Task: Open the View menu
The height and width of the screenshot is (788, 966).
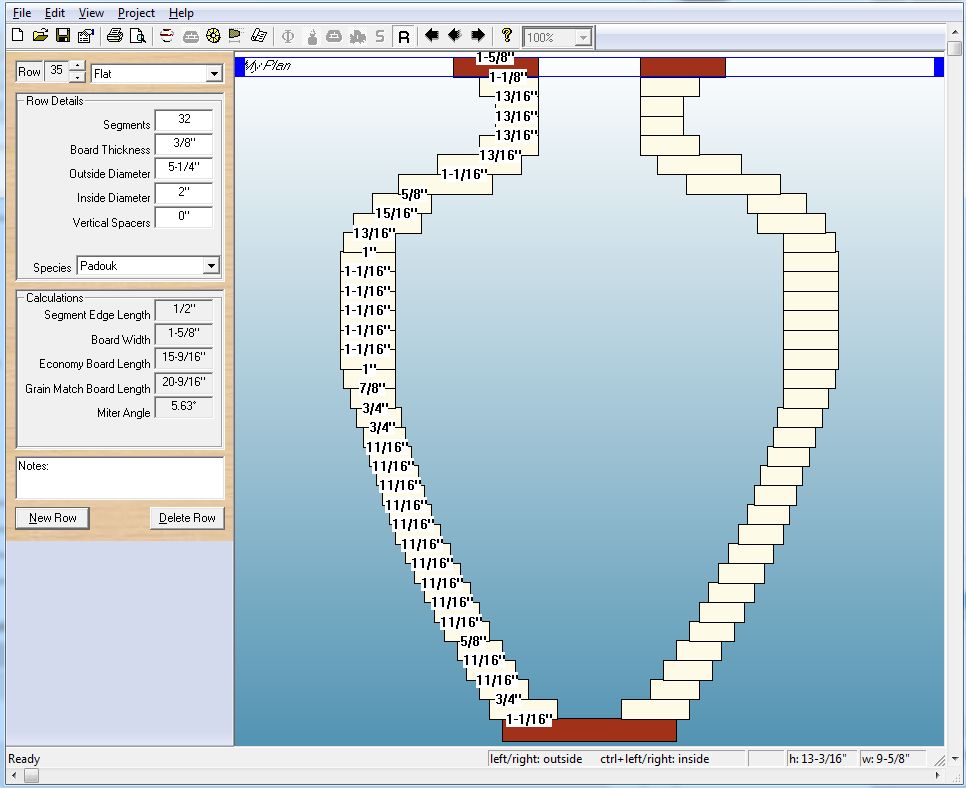Action: pyautogui.click(x=91, y=13)
